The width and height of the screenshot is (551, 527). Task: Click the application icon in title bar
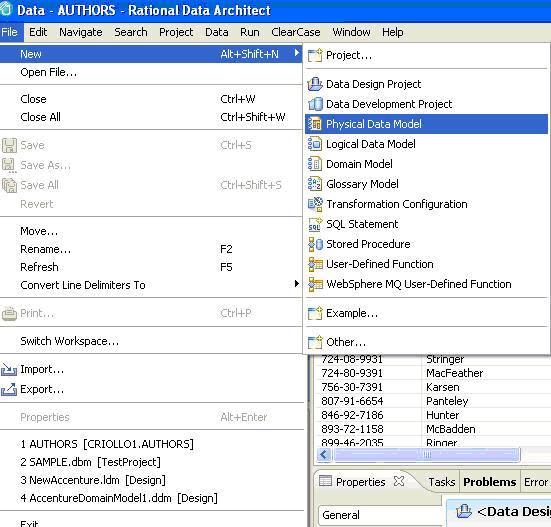coord(6,9)
